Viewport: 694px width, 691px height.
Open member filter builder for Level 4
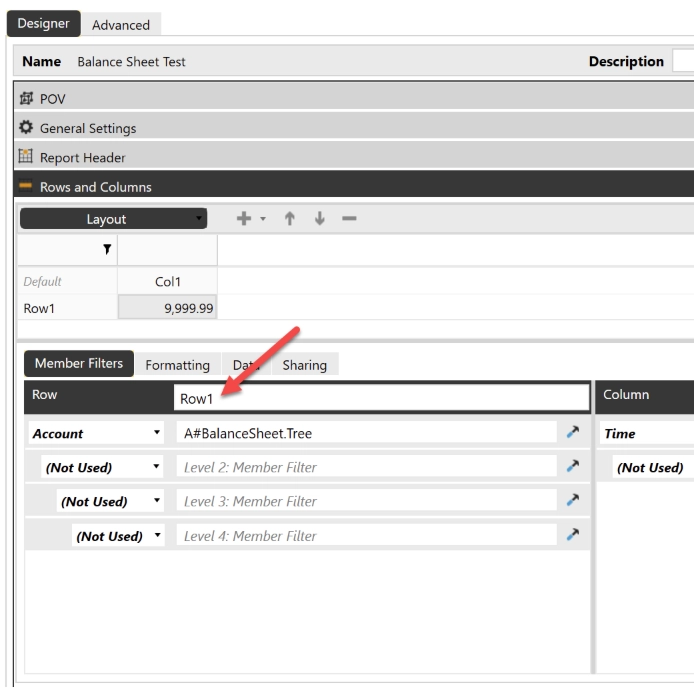tap(573, 535)
